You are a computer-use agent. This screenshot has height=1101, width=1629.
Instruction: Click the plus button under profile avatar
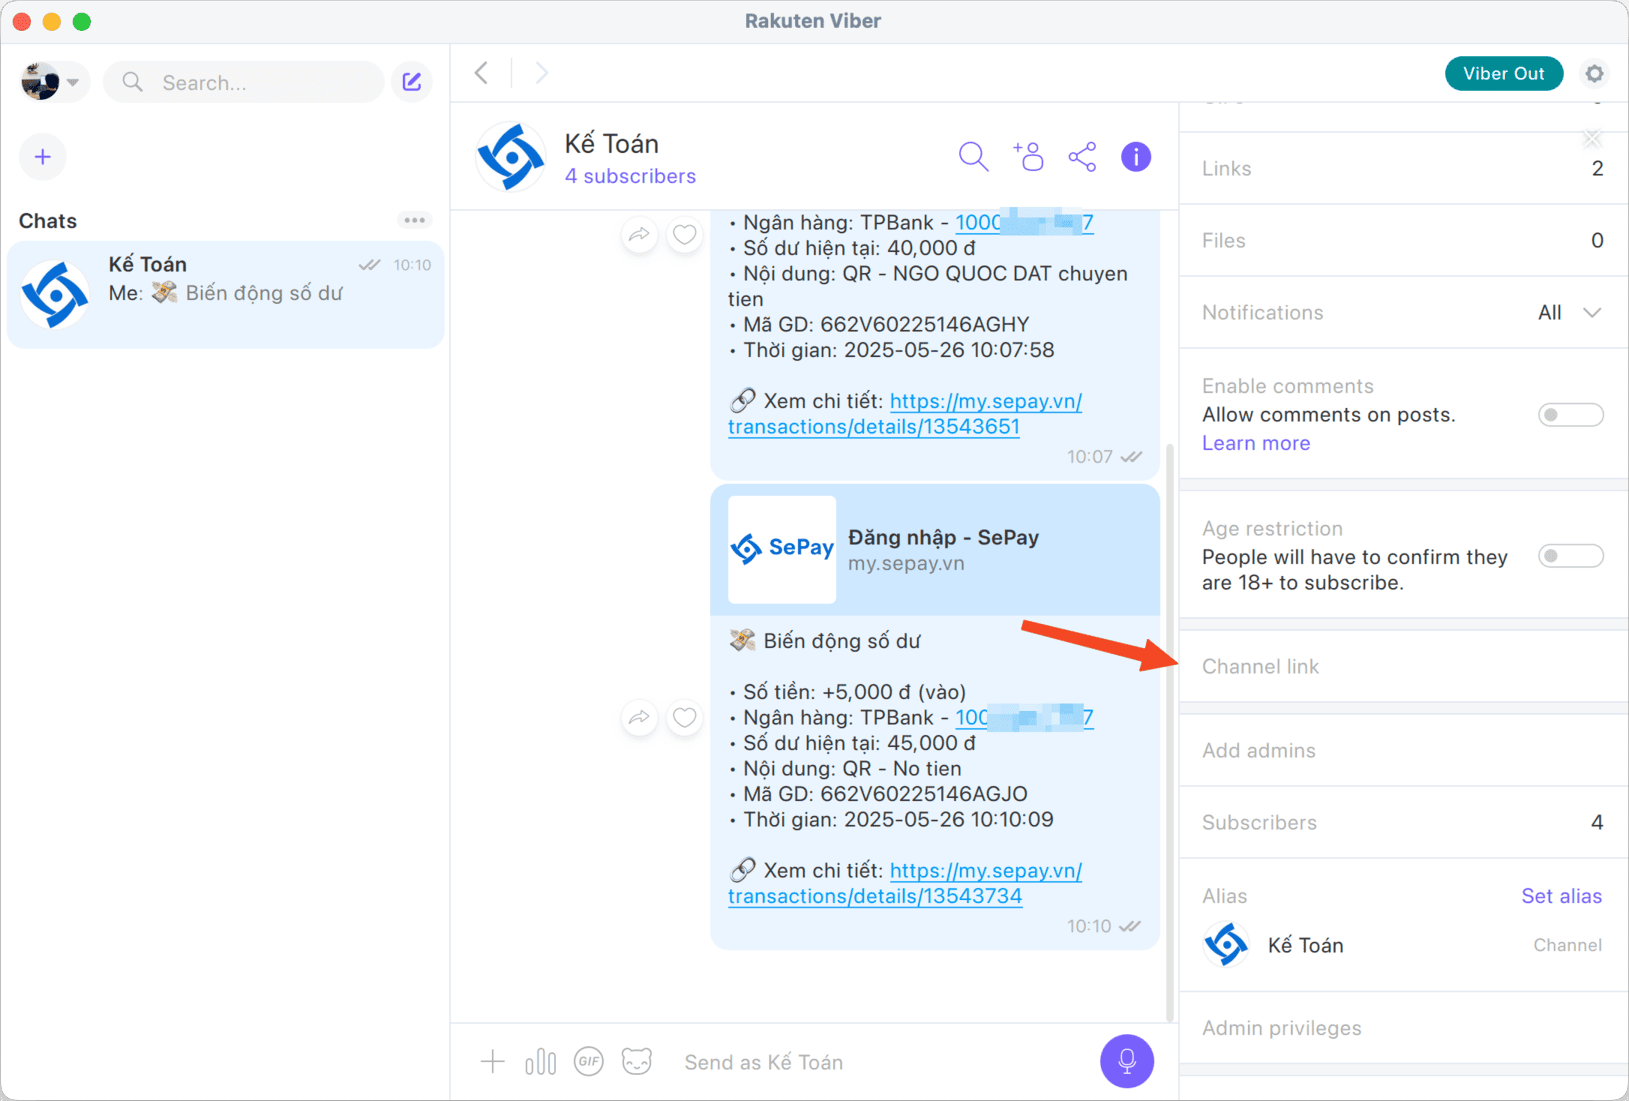43,157
